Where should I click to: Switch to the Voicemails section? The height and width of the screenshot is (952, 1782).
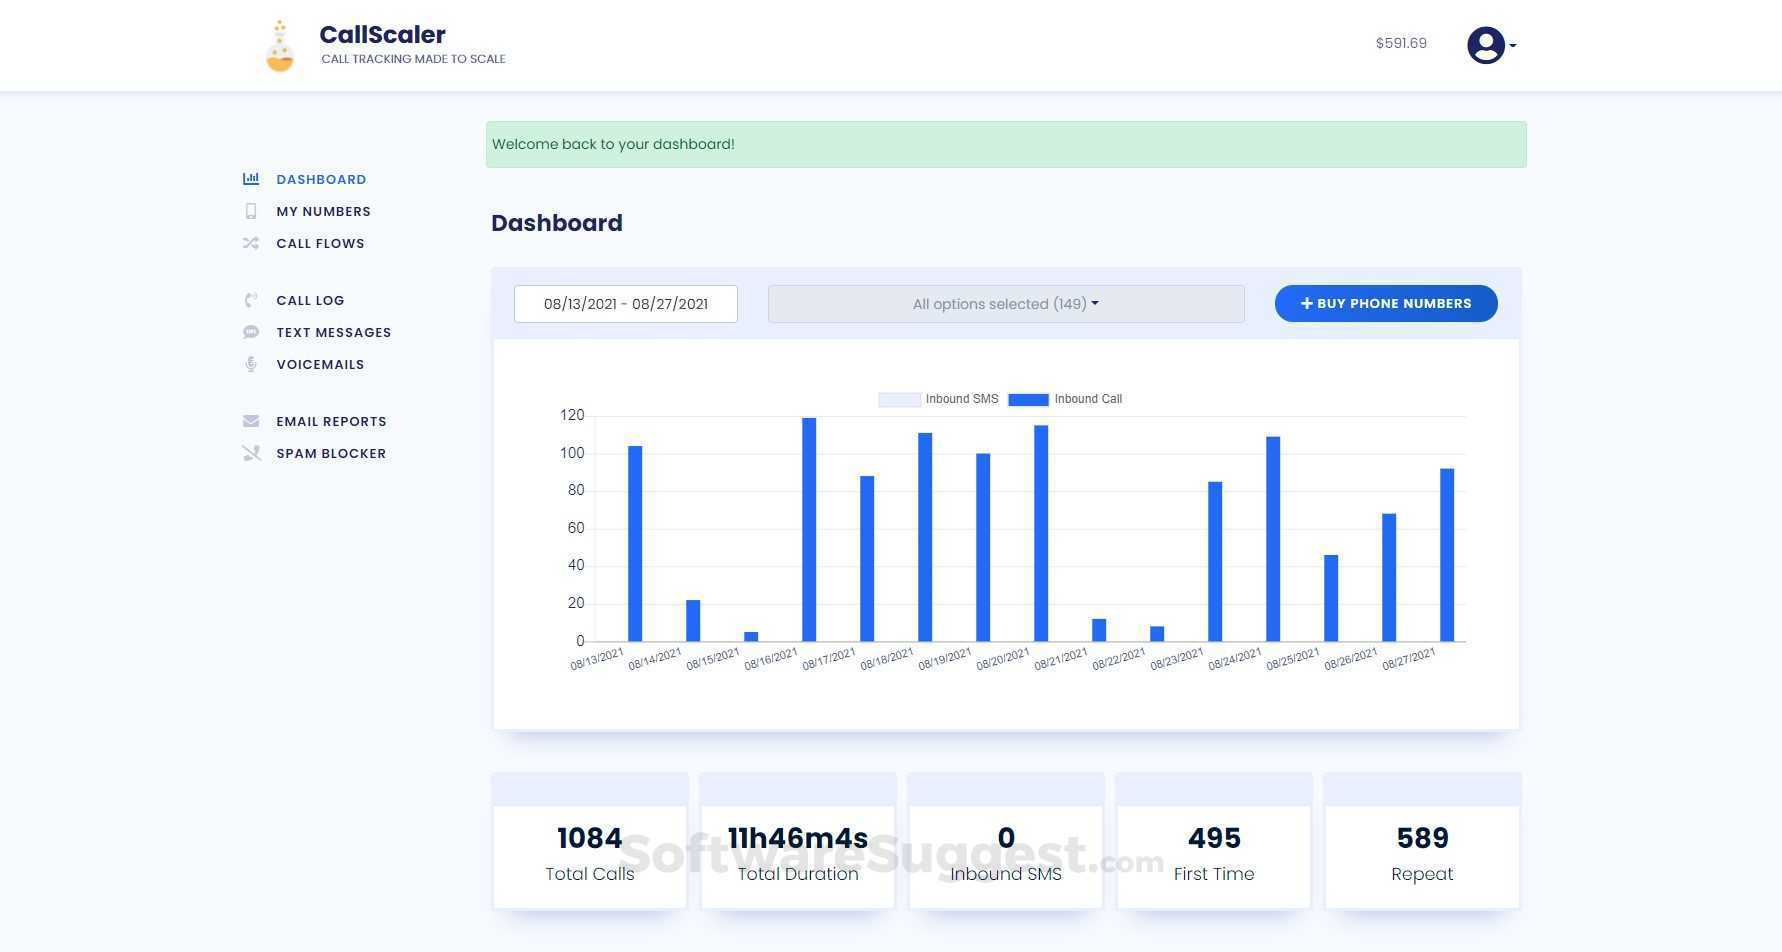point(320,364)
